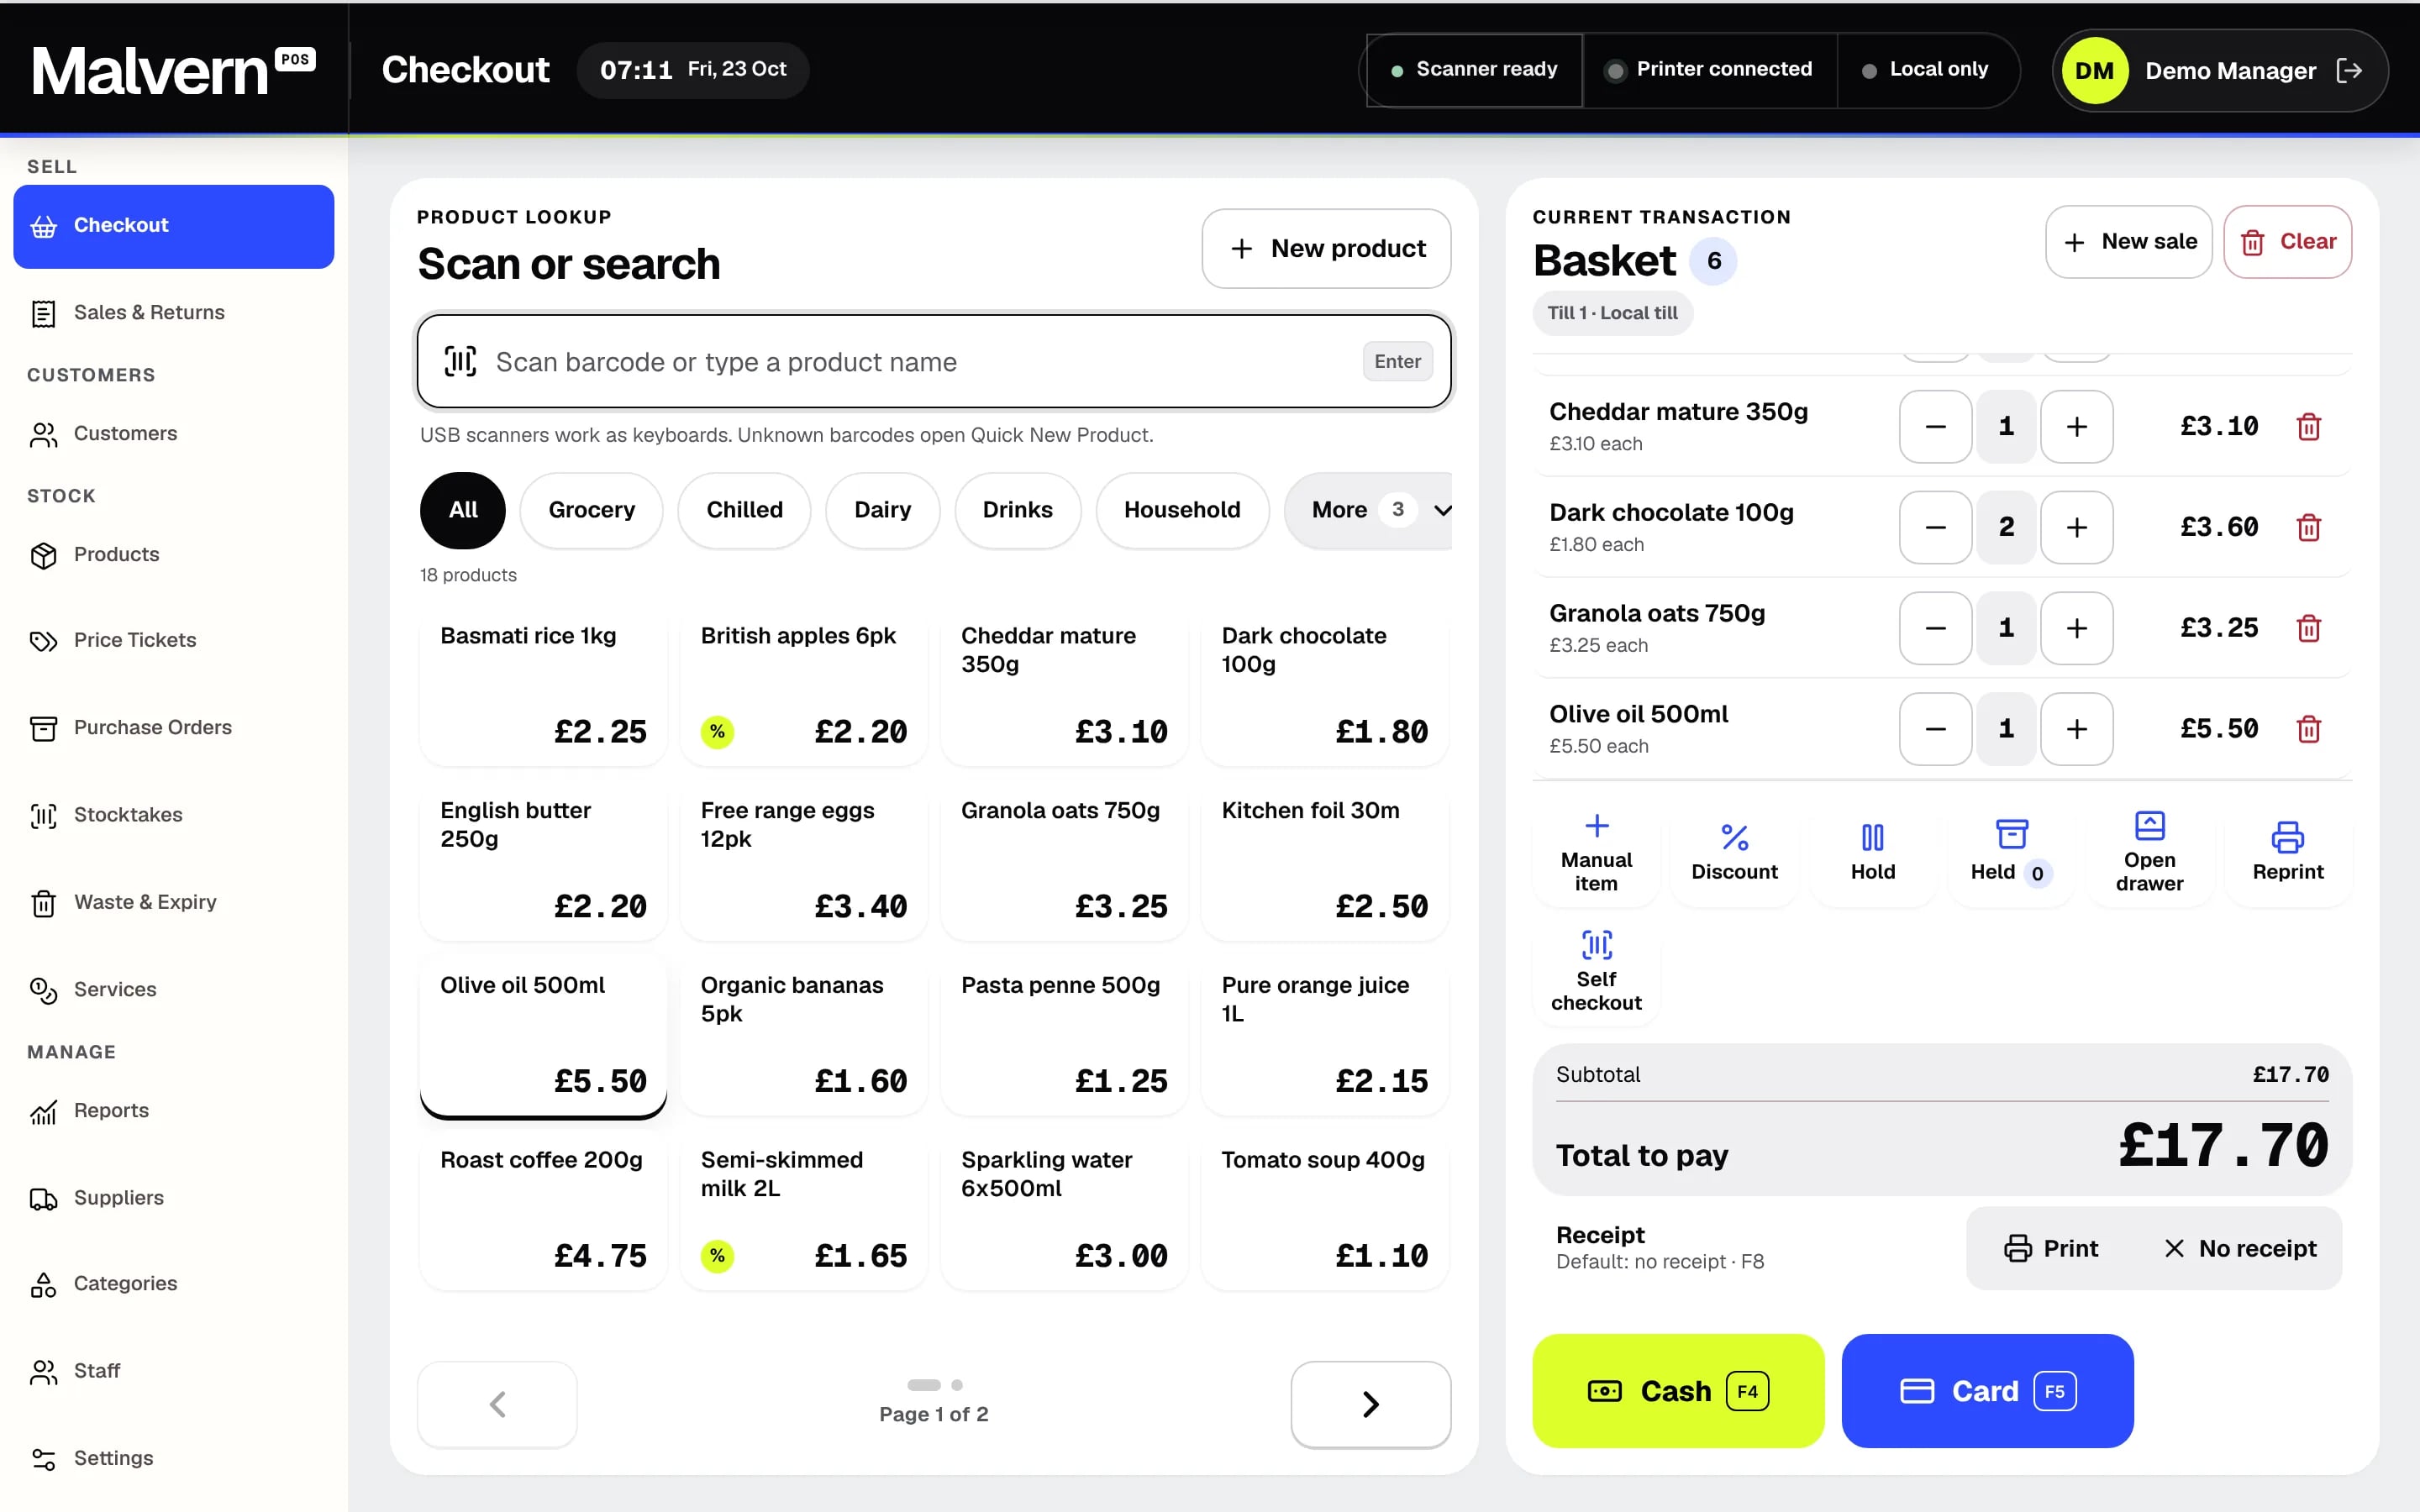2420x1512 pixels.
Task: Remove Olive oil 500ml from basket
Action: point(2308,729)
